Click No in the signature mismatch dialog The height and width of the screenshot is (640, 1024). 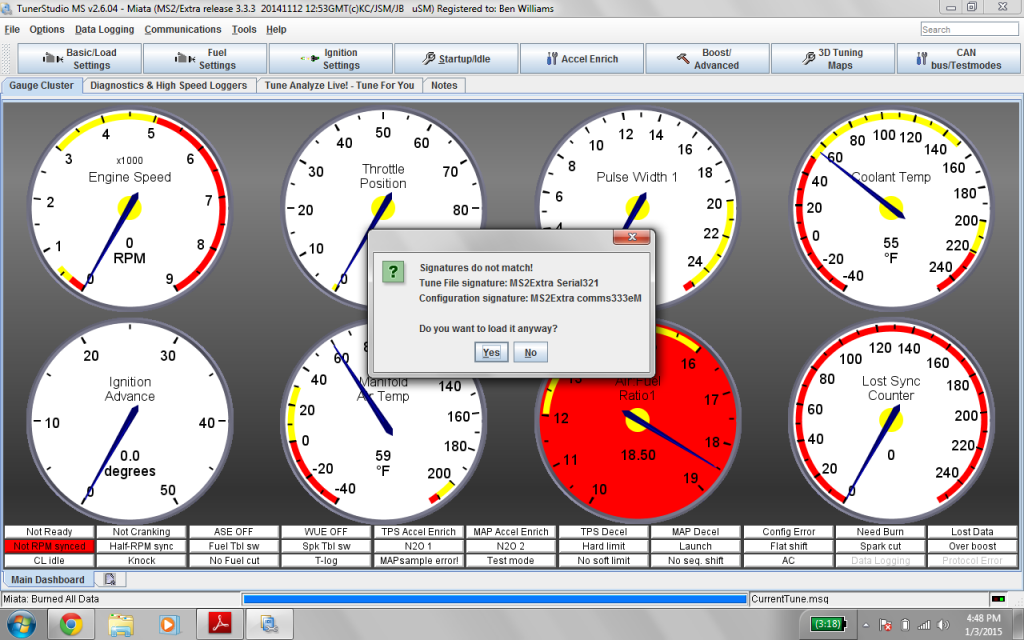[x=530, y=352]
